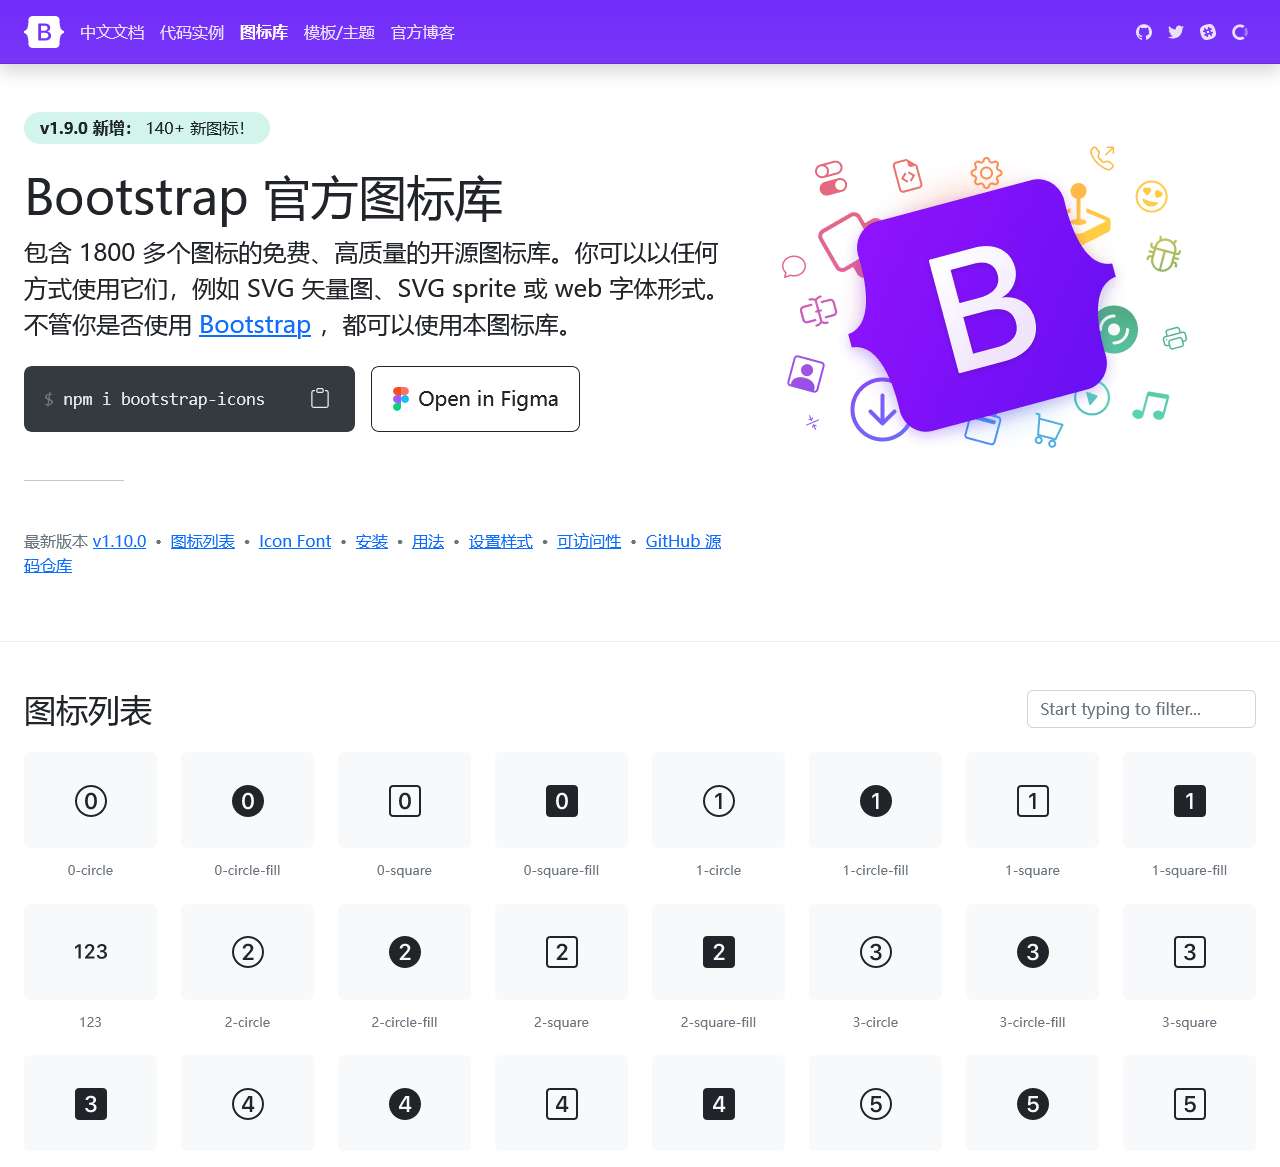The width and height of the screenshot is (1280, 1167).
Task: Open the Icon Font link
Action: click(x=295, y=541)
